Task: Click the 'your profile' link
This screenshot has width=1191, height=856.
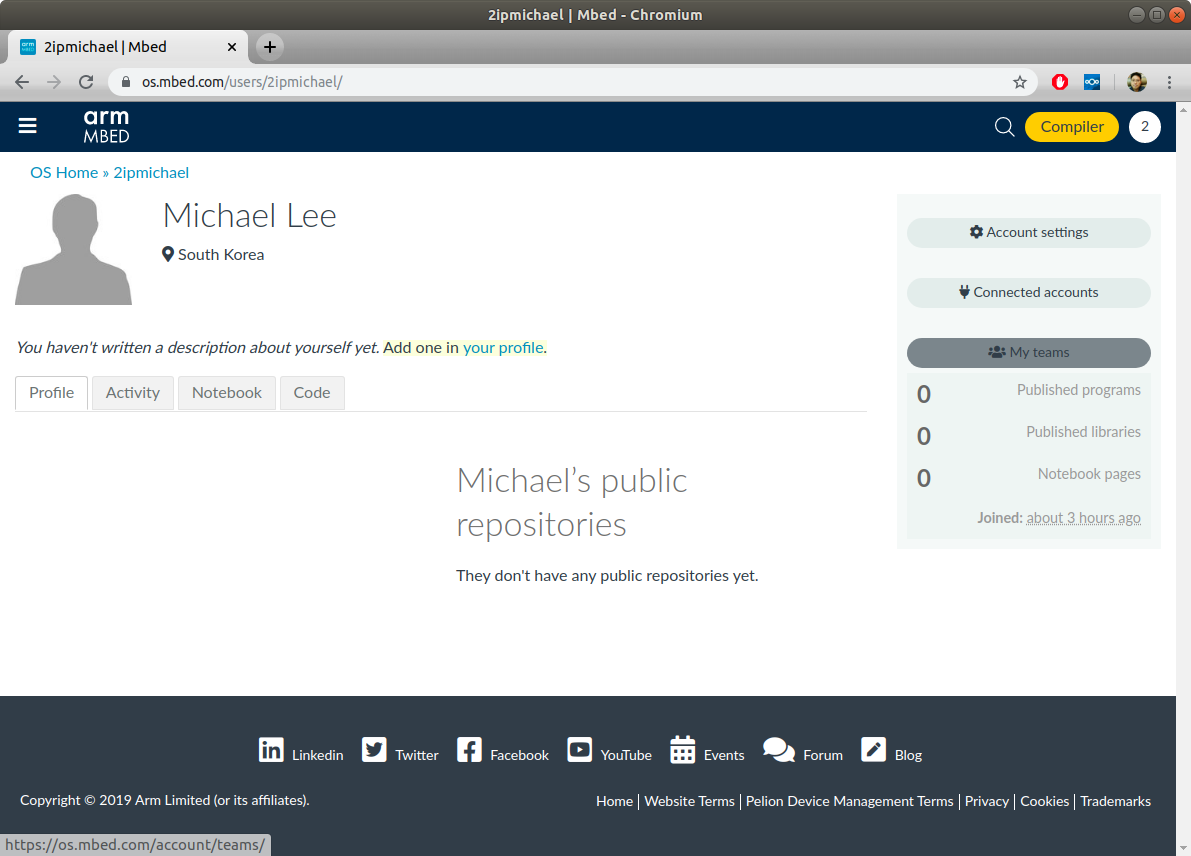Action: [x=504, y=348]
